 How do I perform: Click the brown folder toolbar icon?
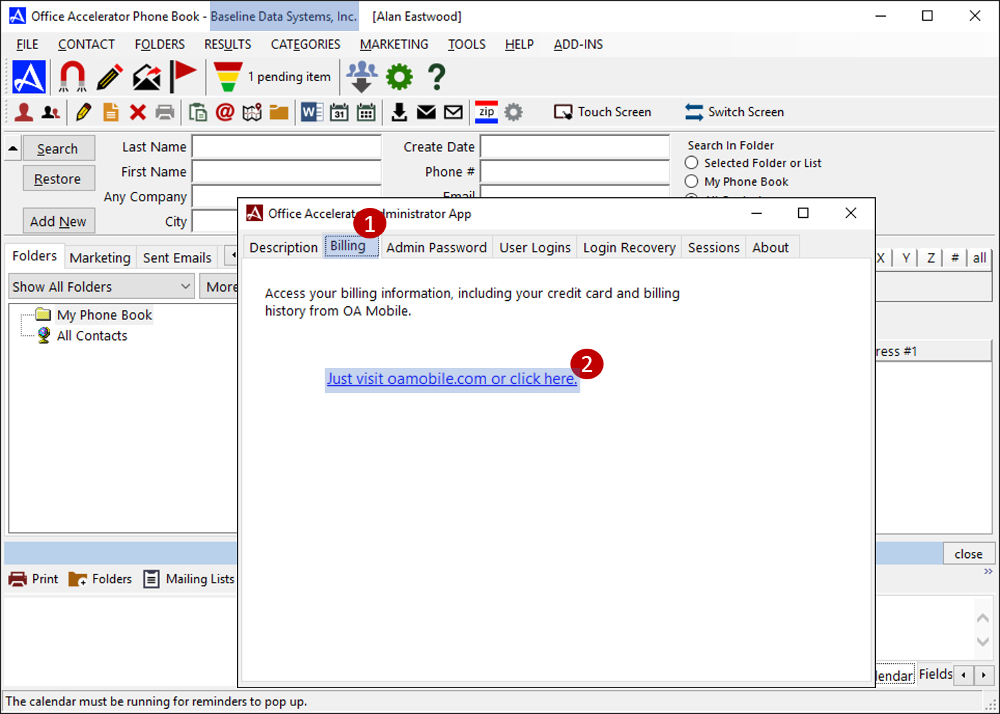(279, 113)
